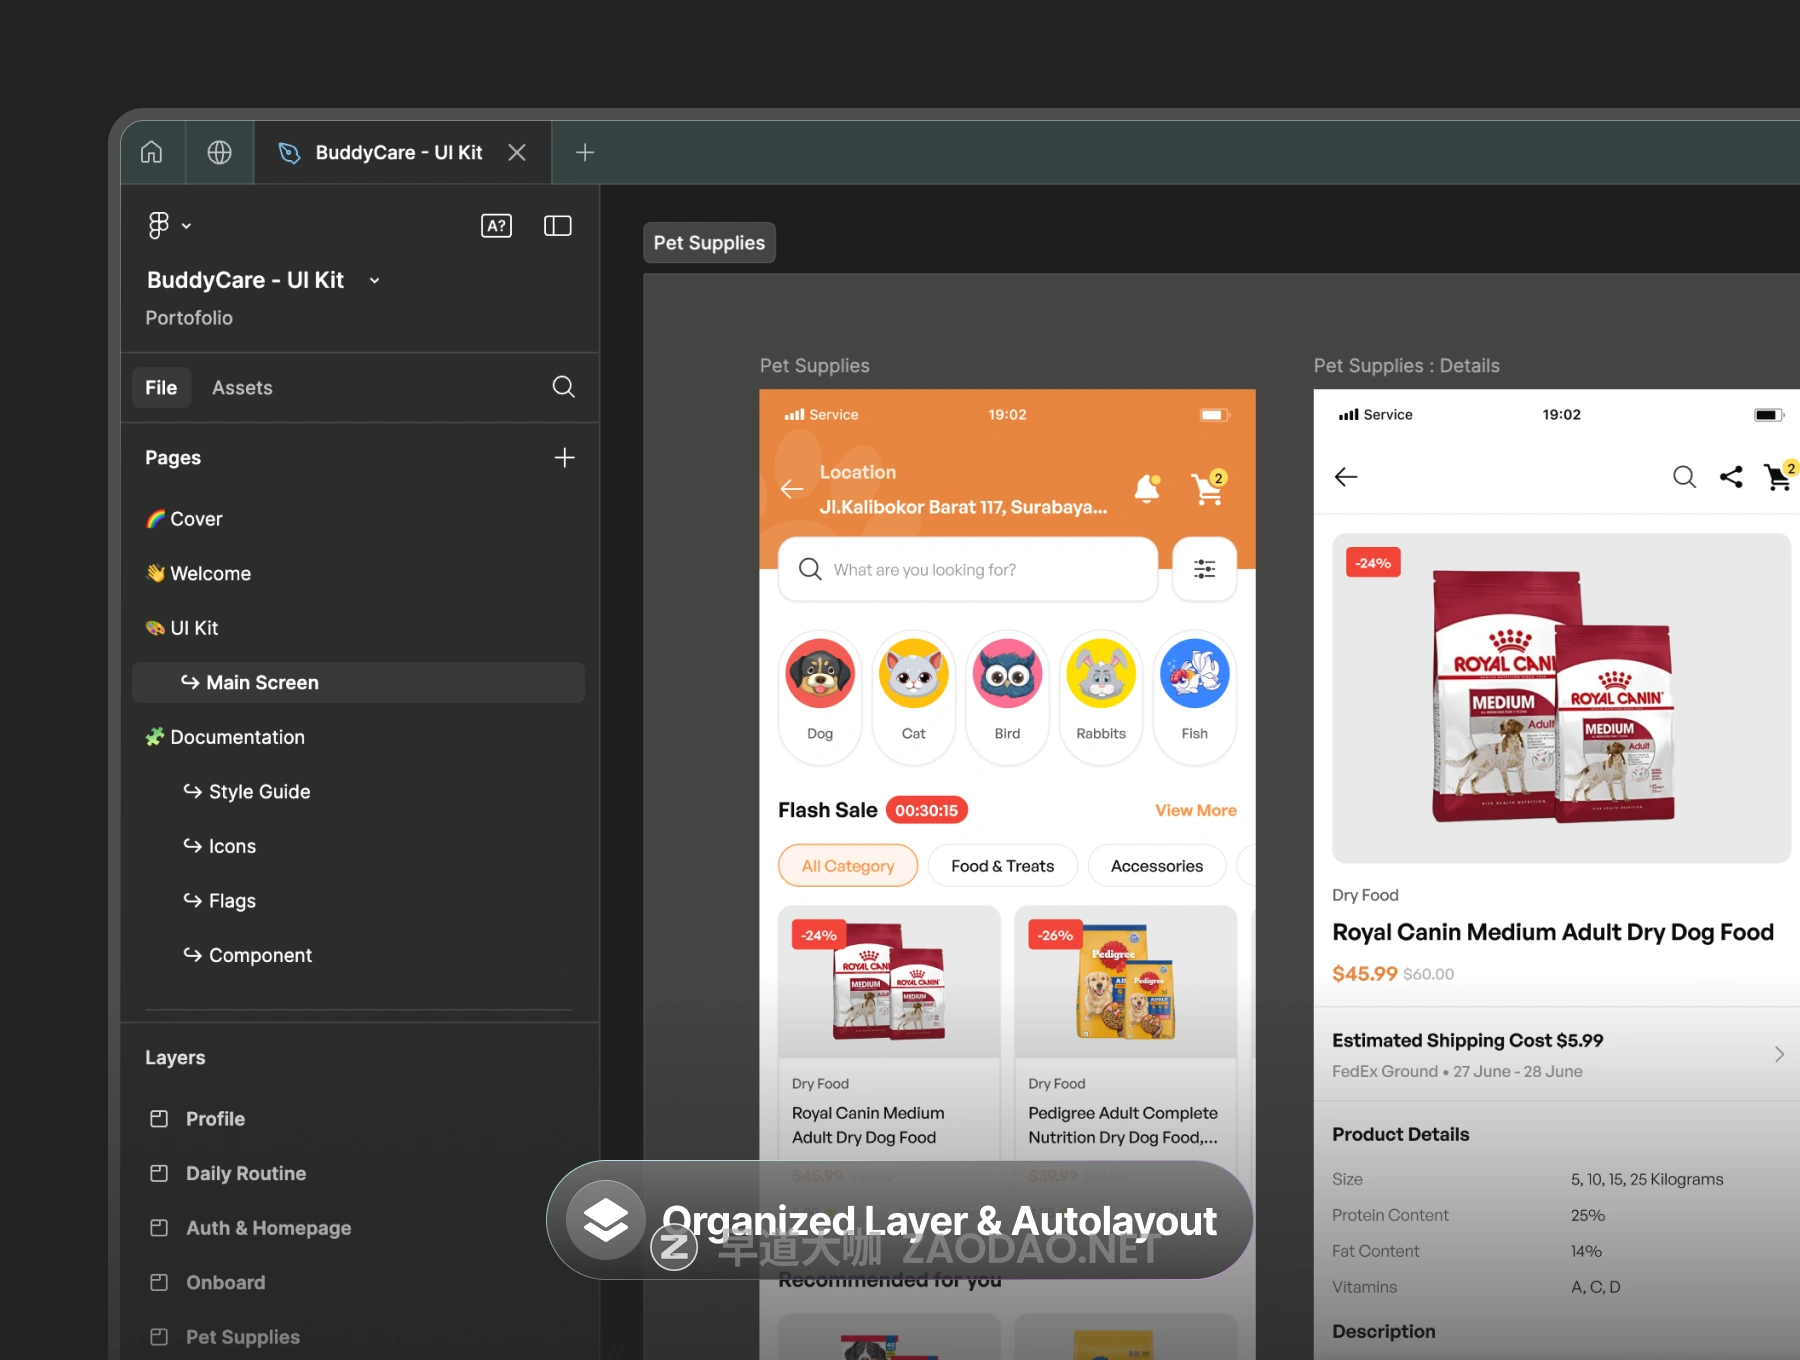Expand the BuddyCare - UI Kit file dropdown
Screen dimensions: 1800x1360
[x=375, y=281]
